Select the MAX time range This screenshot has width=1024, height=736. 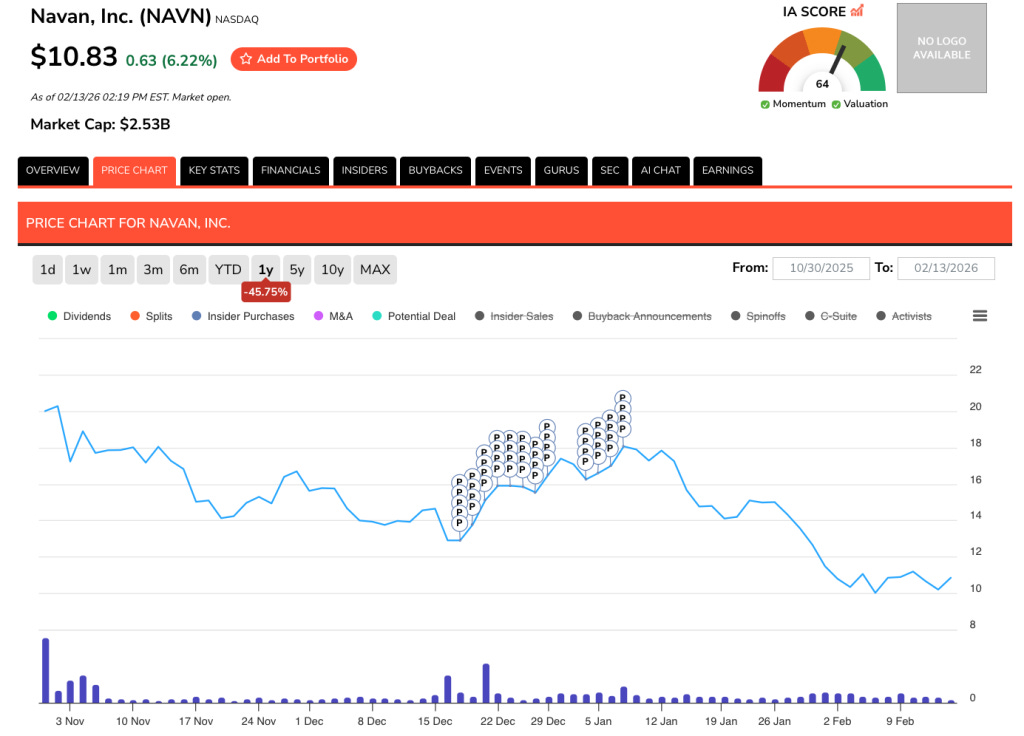pos(375,269)
